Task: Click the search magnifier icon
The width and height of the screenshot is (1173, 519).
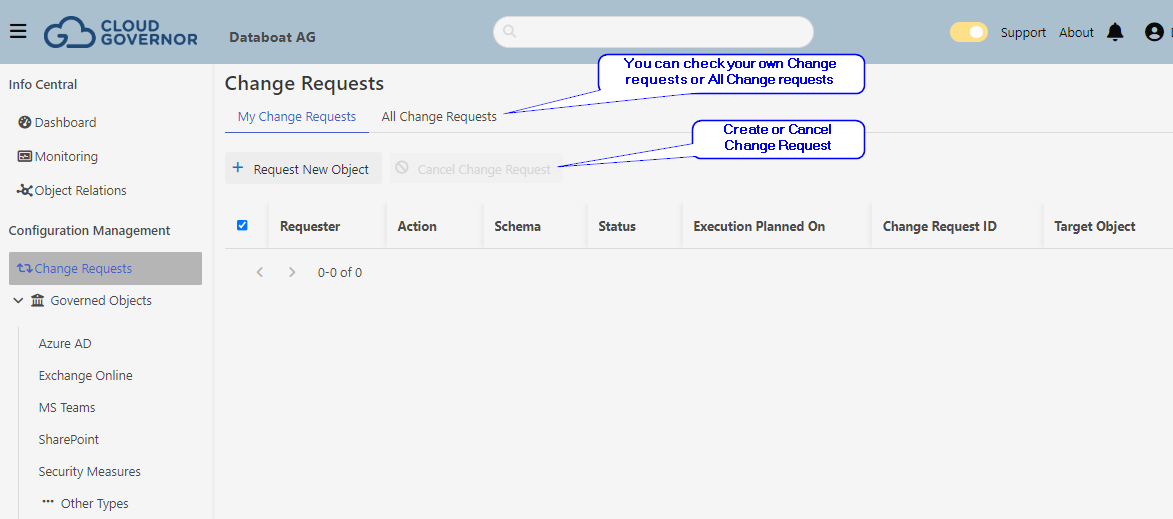Action: click(510, 31)
